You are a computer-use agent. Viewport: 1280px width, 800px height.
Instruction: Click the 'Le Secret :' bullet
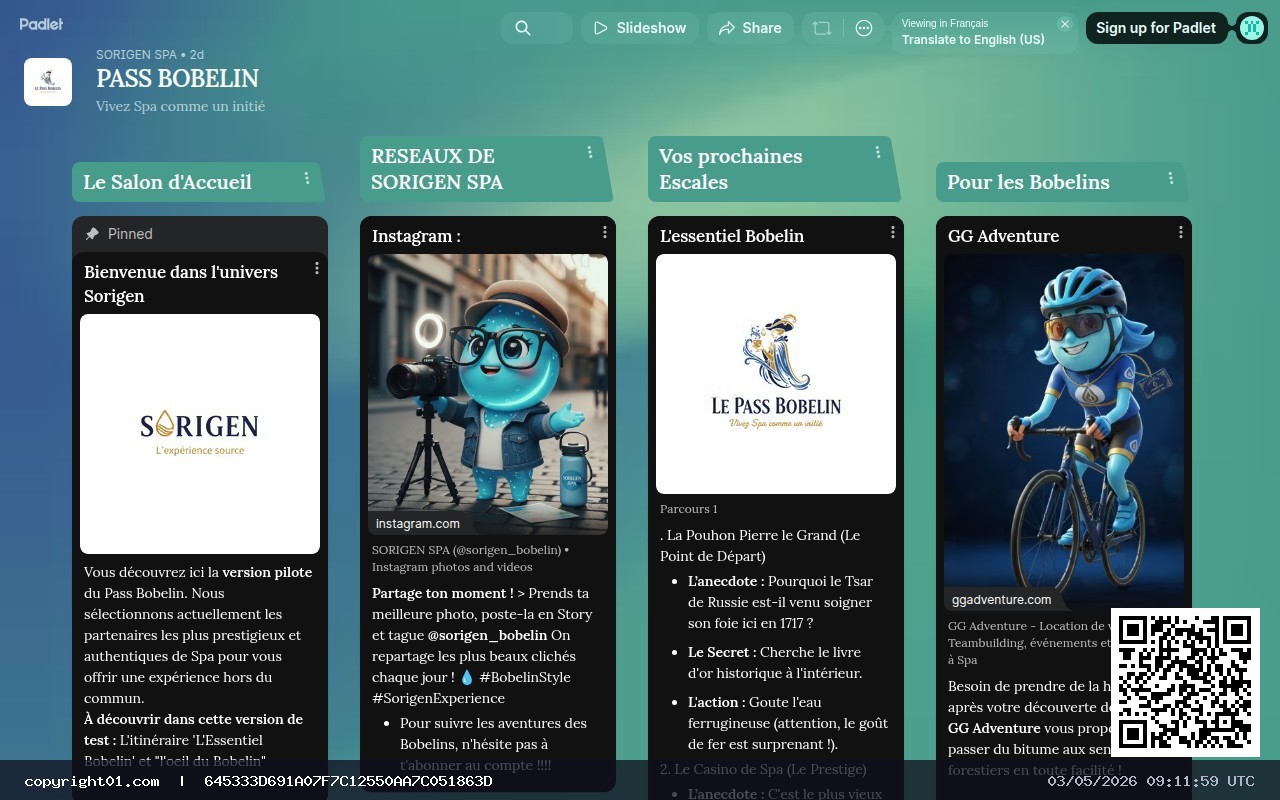tap(722, 652)
